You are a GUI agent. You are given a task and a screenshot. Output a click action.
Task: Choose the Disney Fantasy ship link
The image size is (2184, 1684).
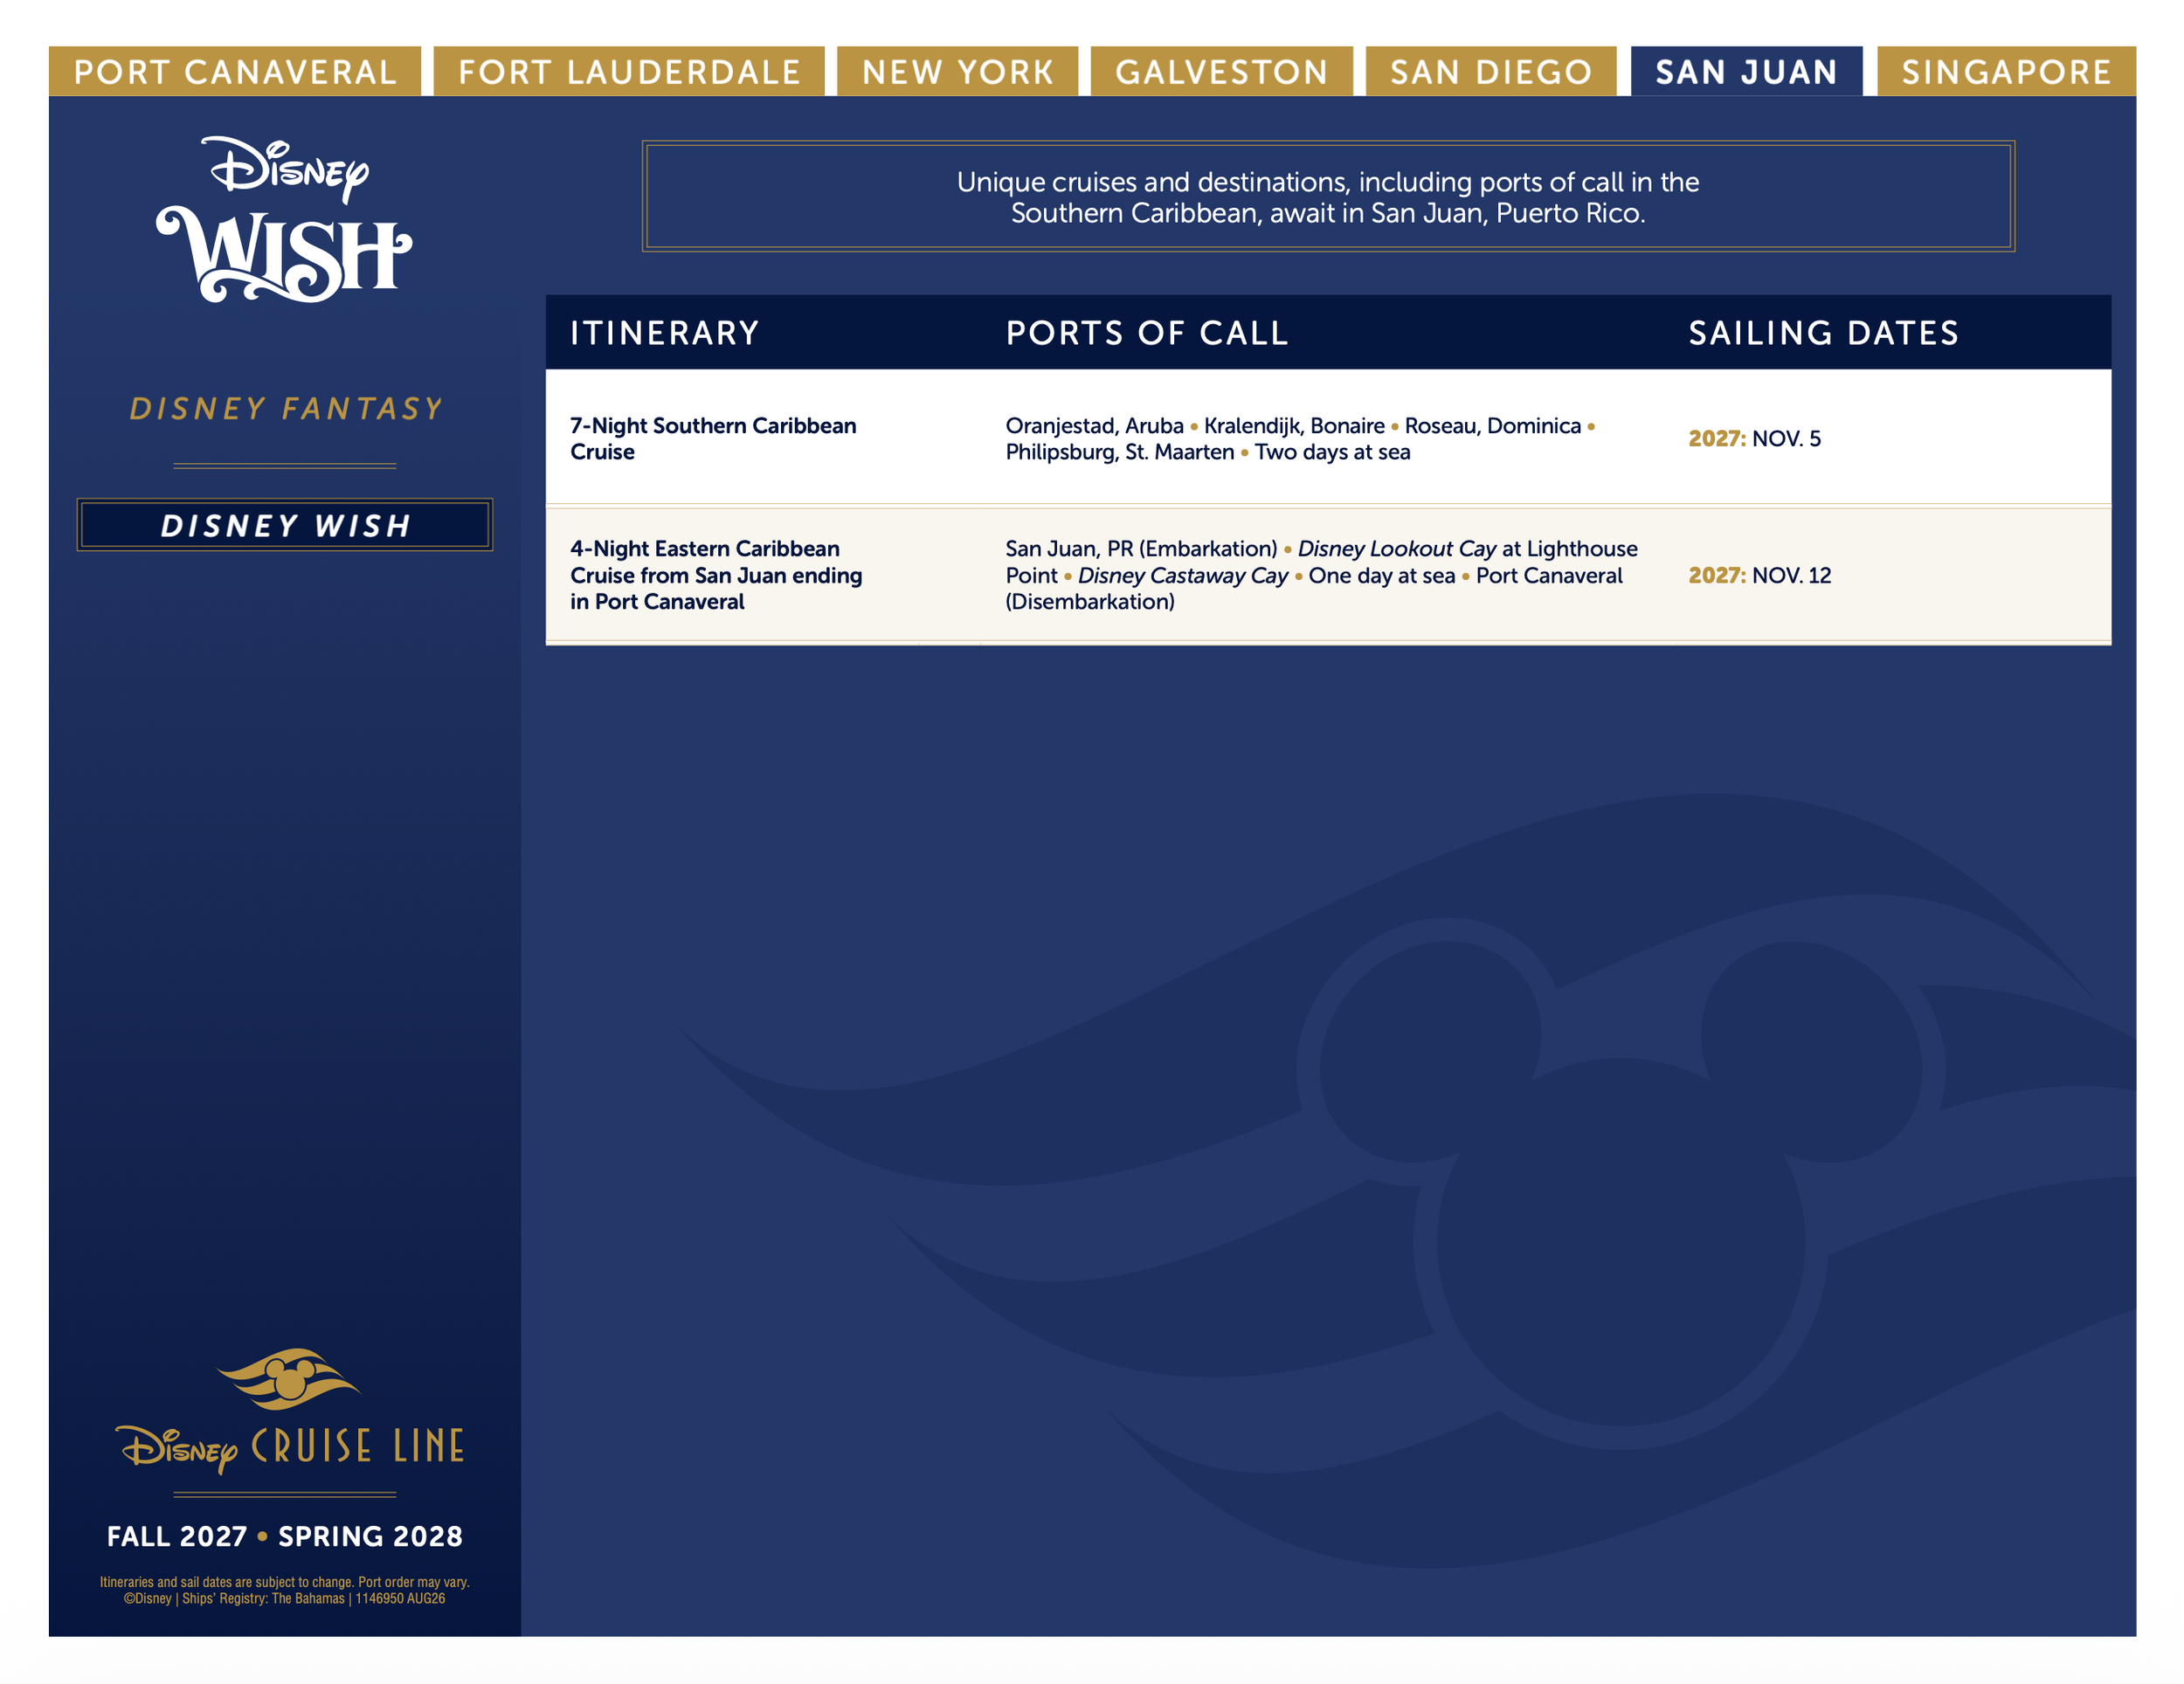286,408
